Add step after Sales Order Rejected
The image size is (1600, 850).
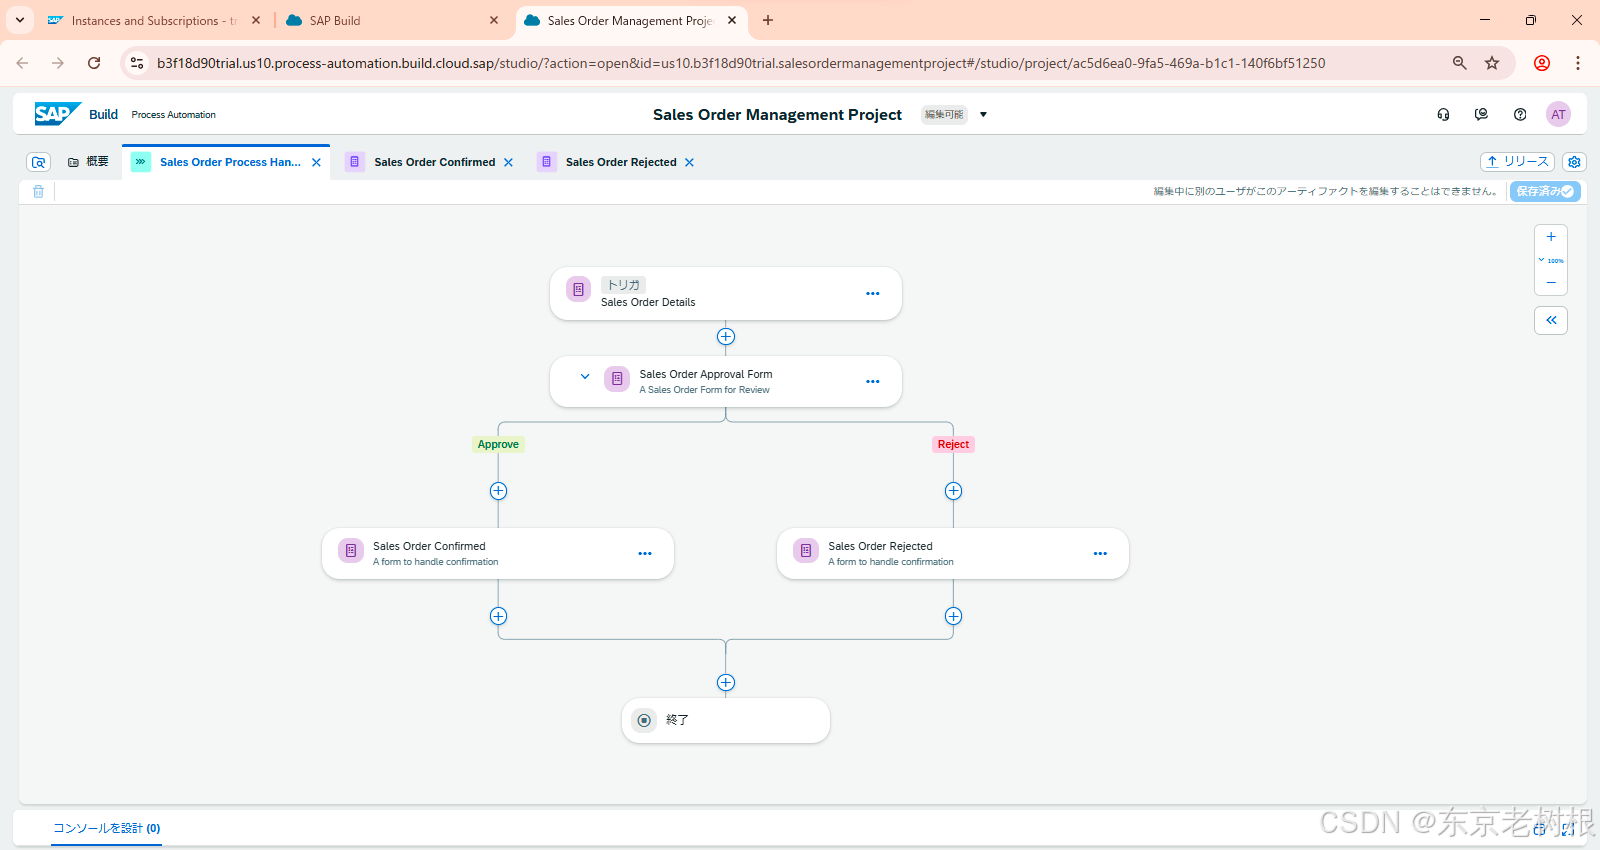point(953,616)
